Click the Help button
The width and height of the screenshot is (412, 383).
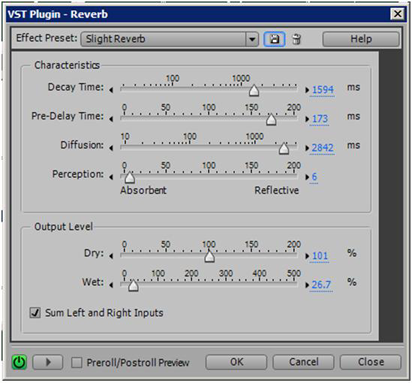361,39
